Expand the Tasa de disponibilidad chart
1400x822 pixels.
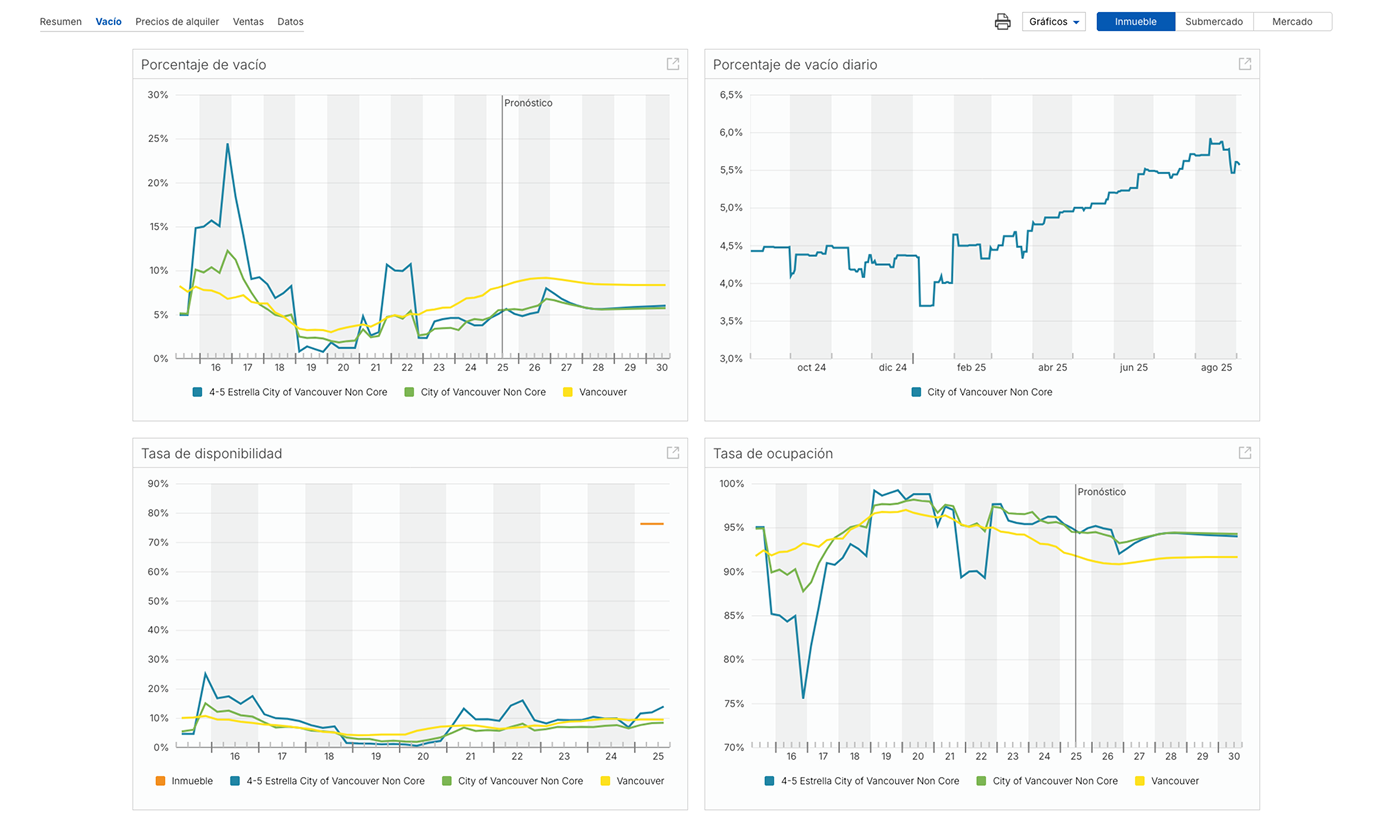tap(673, 453)
